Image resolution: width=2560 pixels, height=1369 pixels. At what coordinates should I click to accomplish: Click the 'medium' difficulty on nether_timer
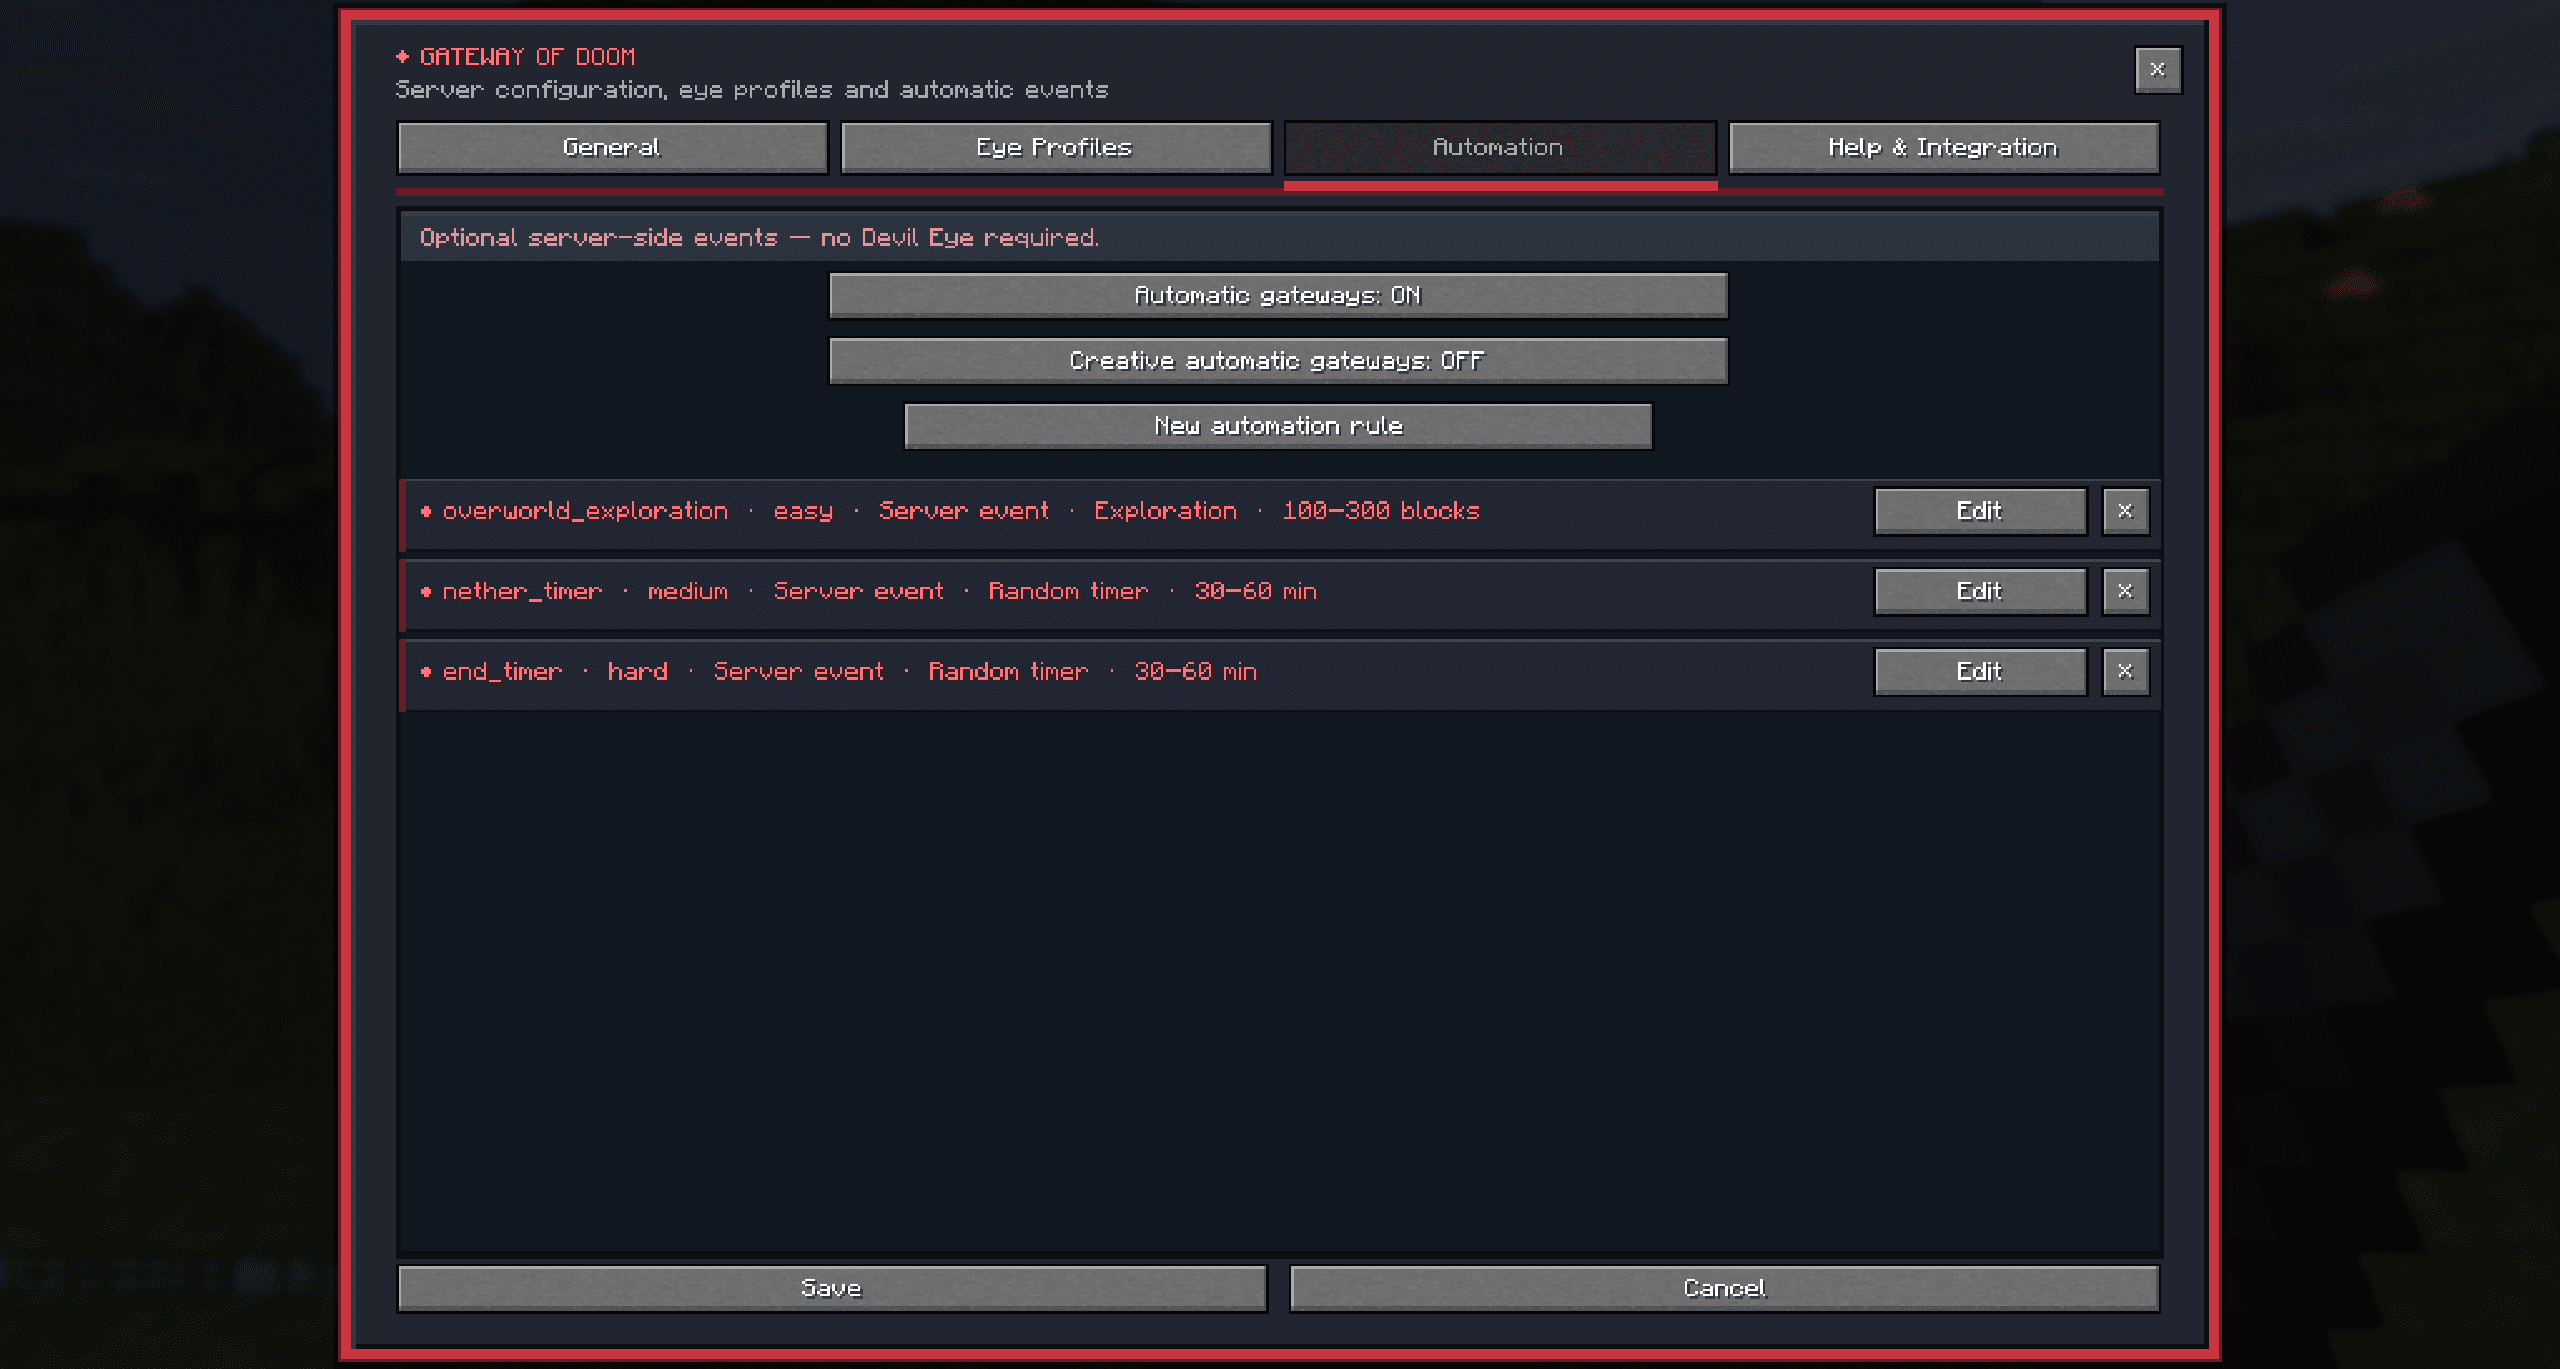[688, 591]
